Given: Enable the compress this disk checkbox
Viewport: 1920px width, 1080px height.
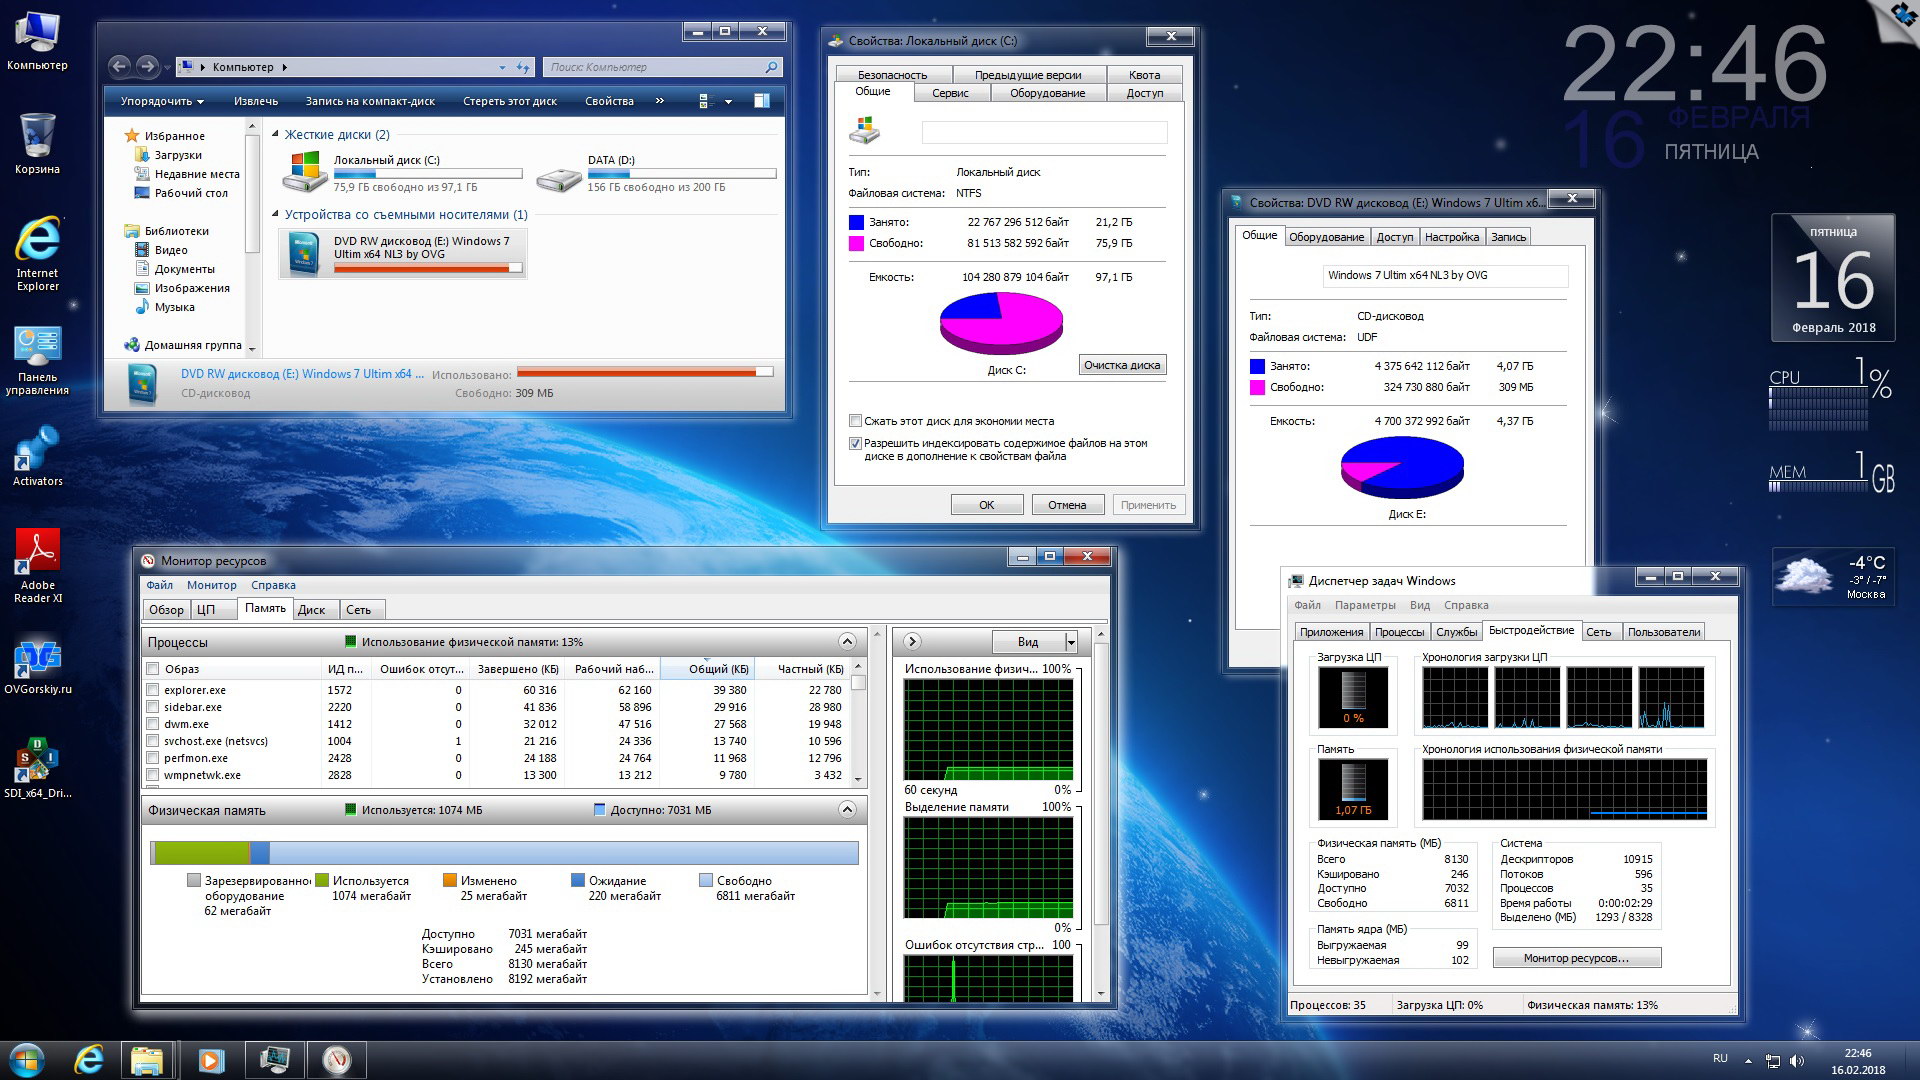Looking at the screenshot, I should click(855, 421).
